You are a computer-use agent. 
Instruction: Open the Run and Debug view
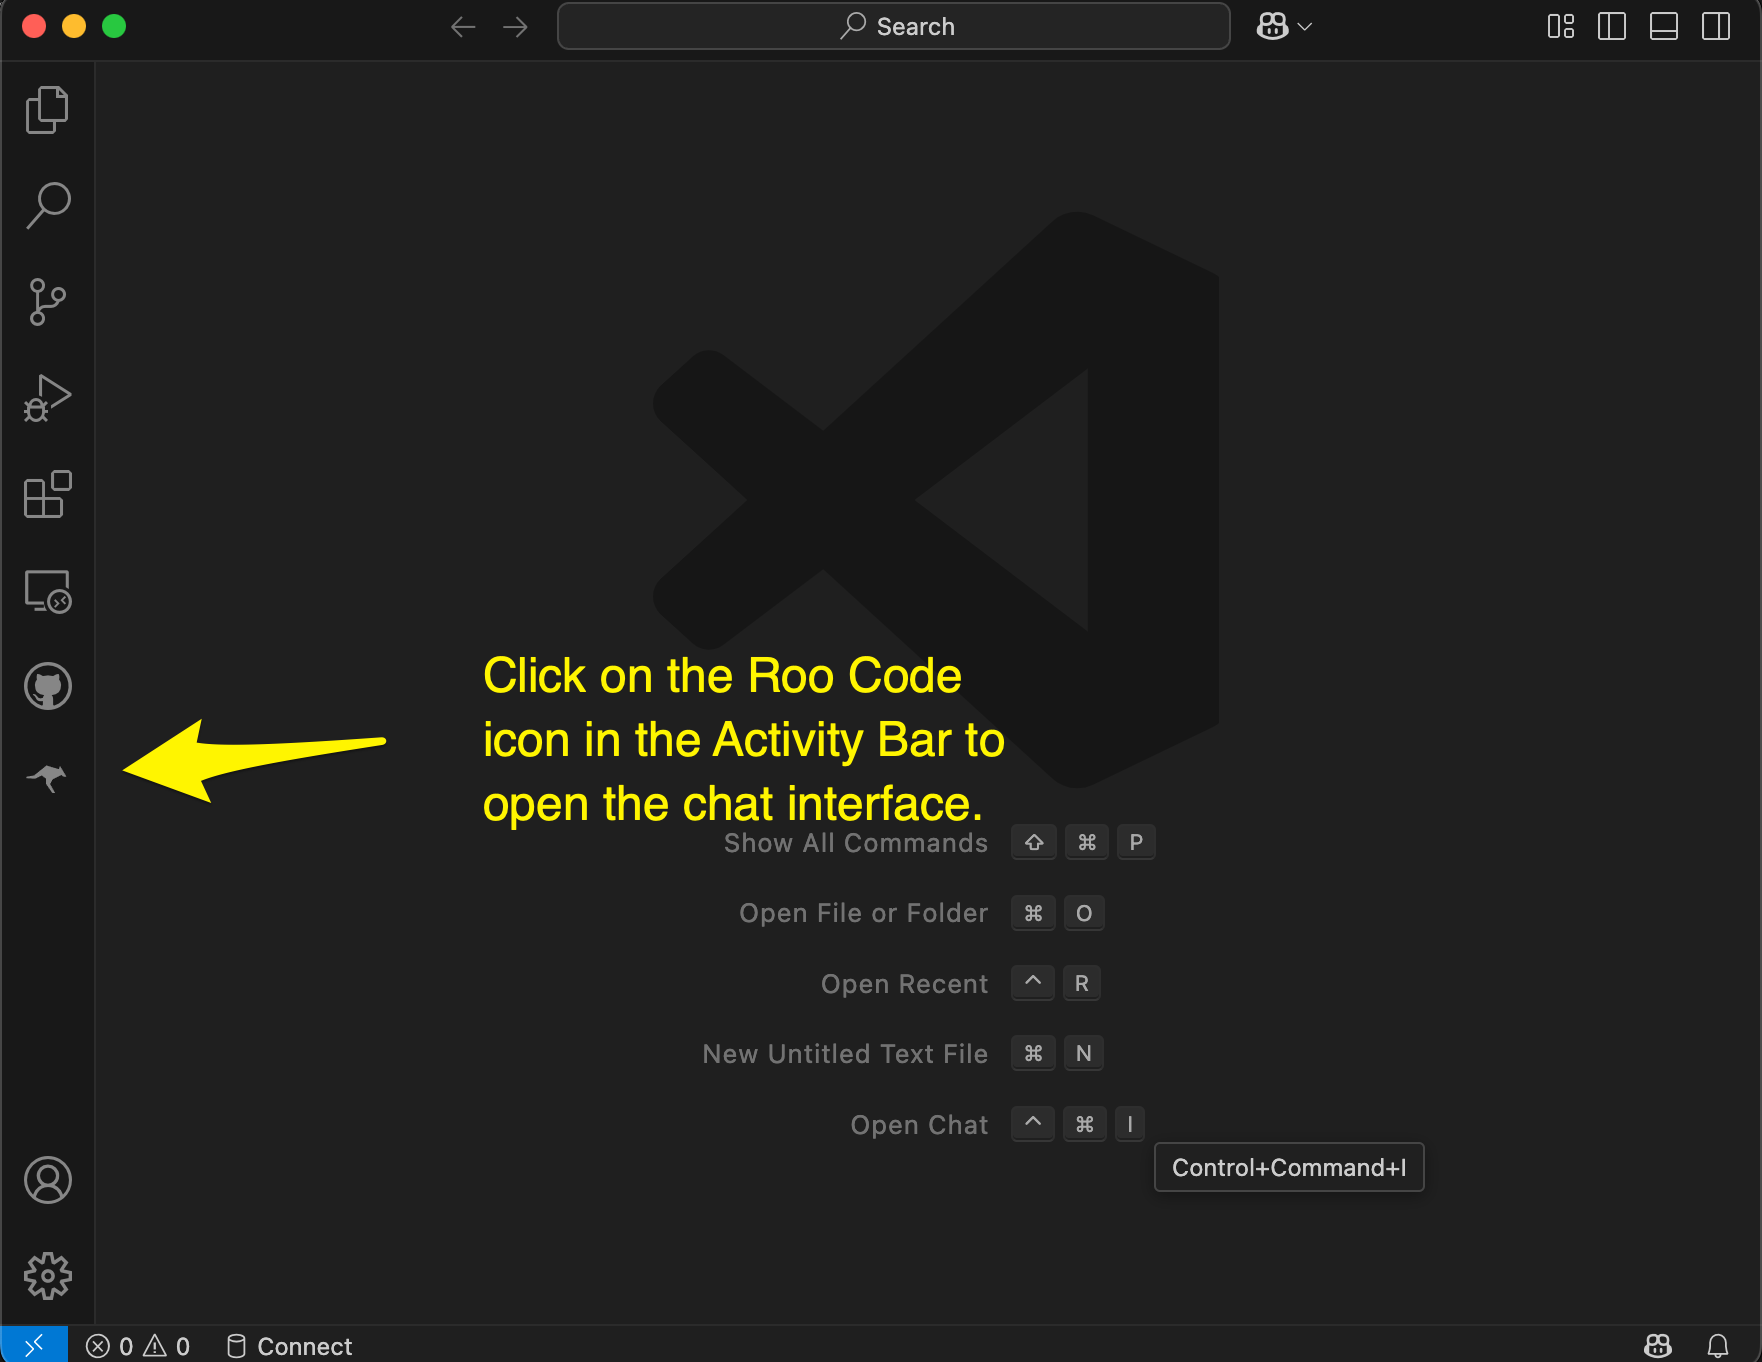[47, 397]
